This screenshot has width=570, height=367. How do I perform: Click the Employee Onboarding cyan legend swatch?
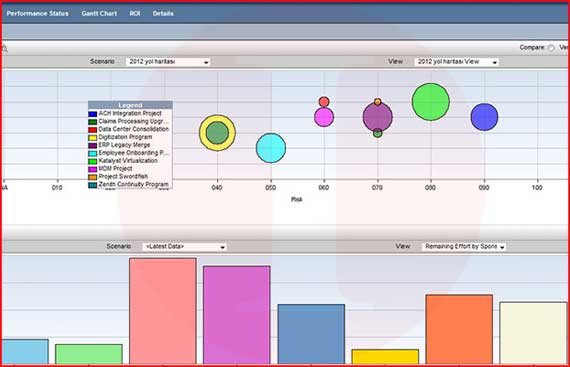[x=93, y=153]
